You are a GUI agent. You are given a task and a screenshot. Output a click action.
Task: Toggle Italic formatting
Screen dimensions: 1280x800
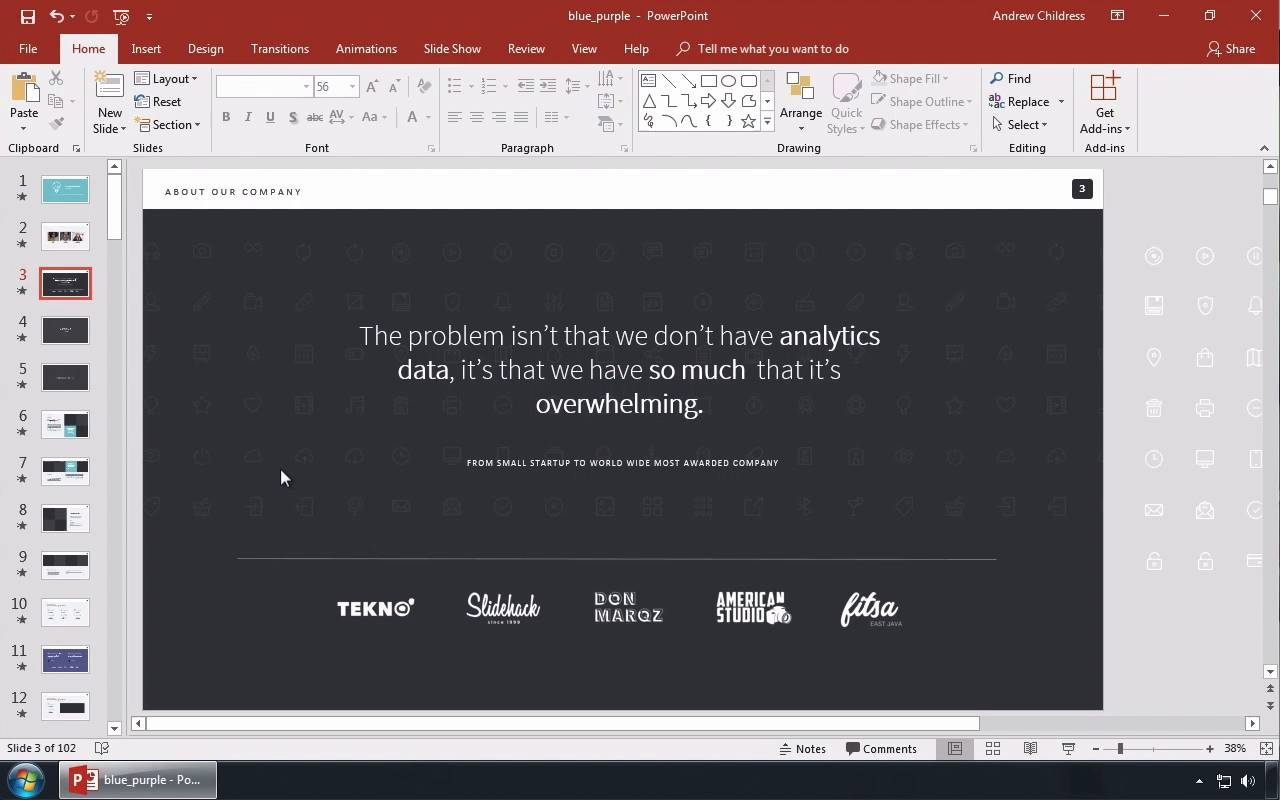coord(248,117)
